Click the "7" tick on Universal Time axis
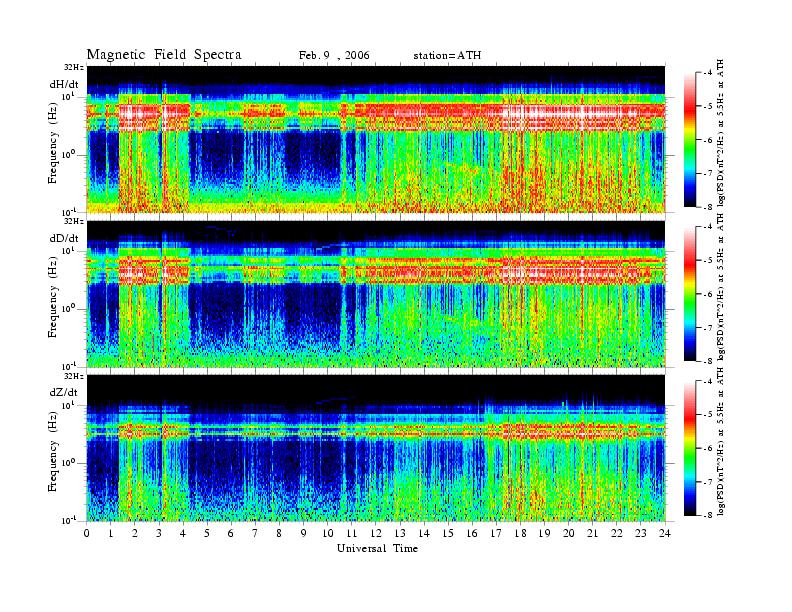 (x=255, y=533)
